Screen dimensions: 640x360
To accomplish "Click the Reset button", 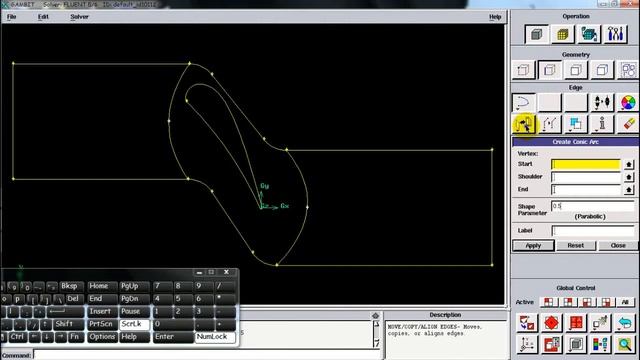I will pyautogui.click(x=576, y=245).
